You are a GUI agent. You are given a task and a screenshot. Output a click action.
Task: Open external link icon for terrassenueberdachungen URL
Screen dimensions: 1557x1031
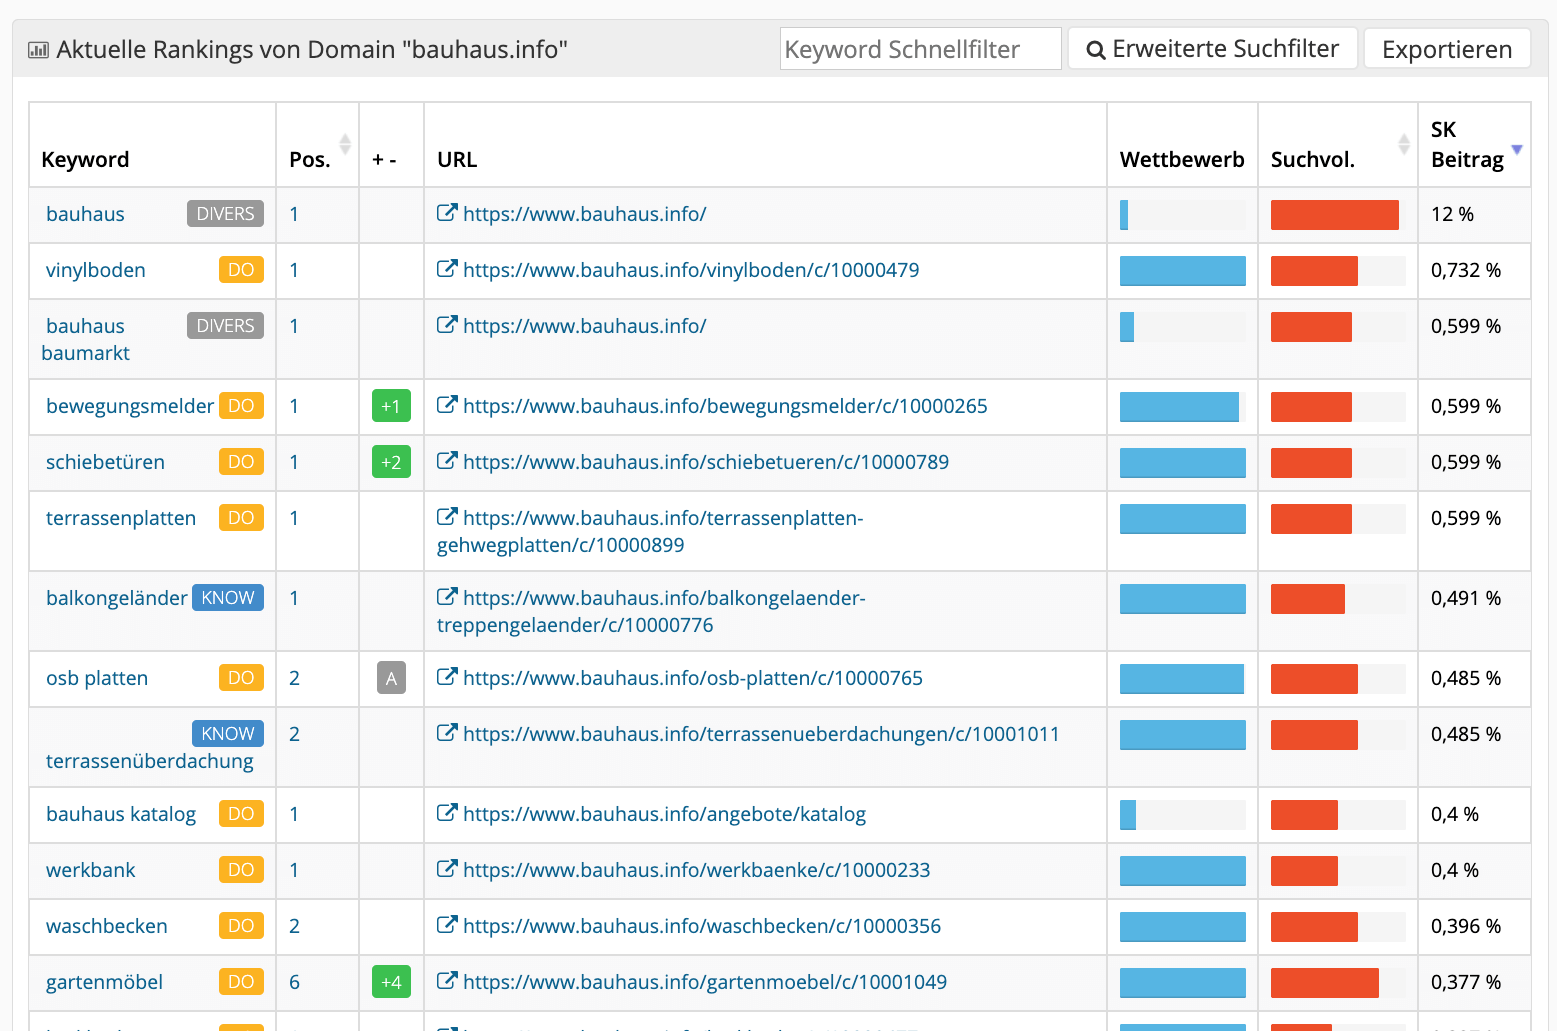pos(447,733)
